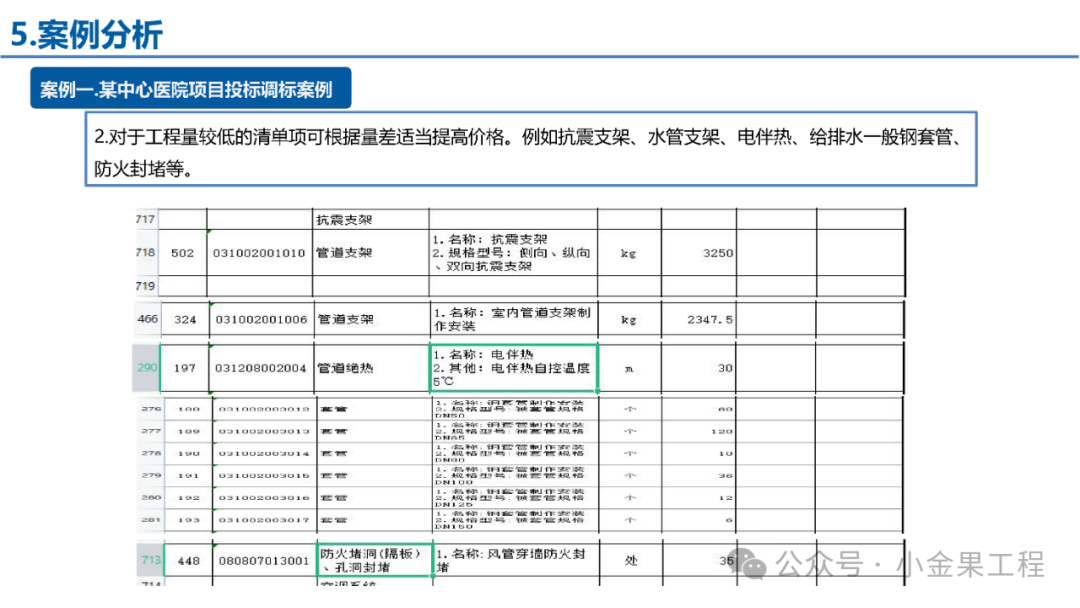
Task: Click item code 031002003016
Action: [264, 497]
